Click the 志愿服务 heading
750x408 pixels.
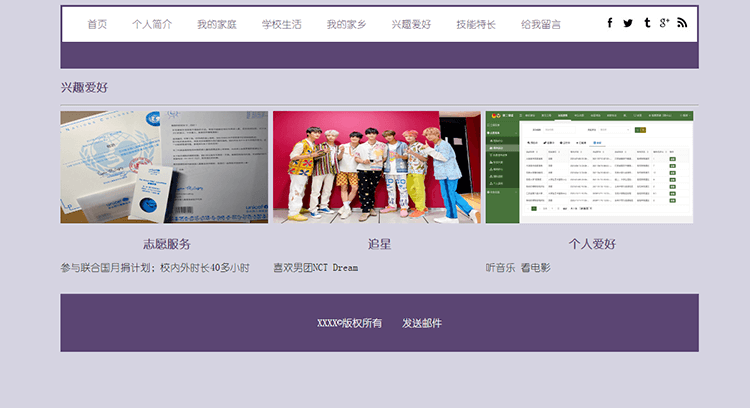166,244
